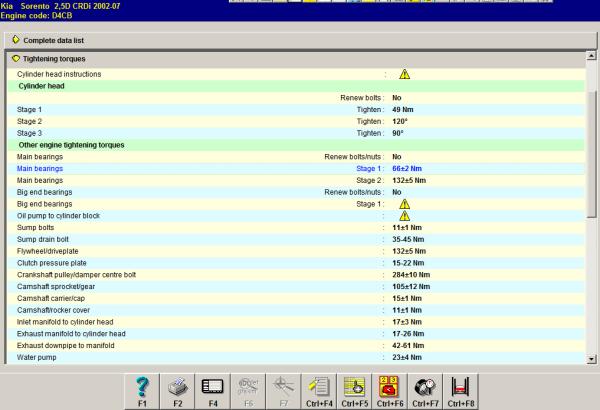Click the F4 screen display icon

(213, 391)
